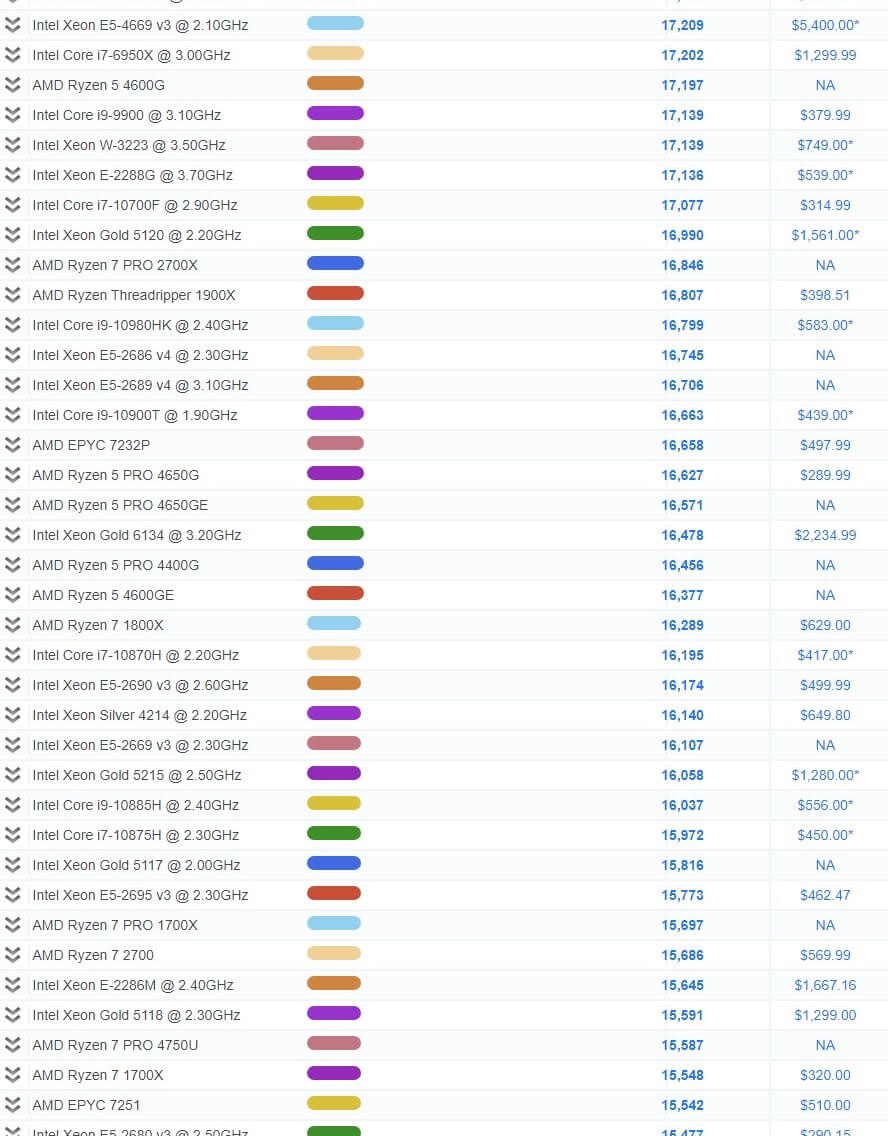Click the $5,400.00* price
The image size is (888, 1136).
(825, 25)
